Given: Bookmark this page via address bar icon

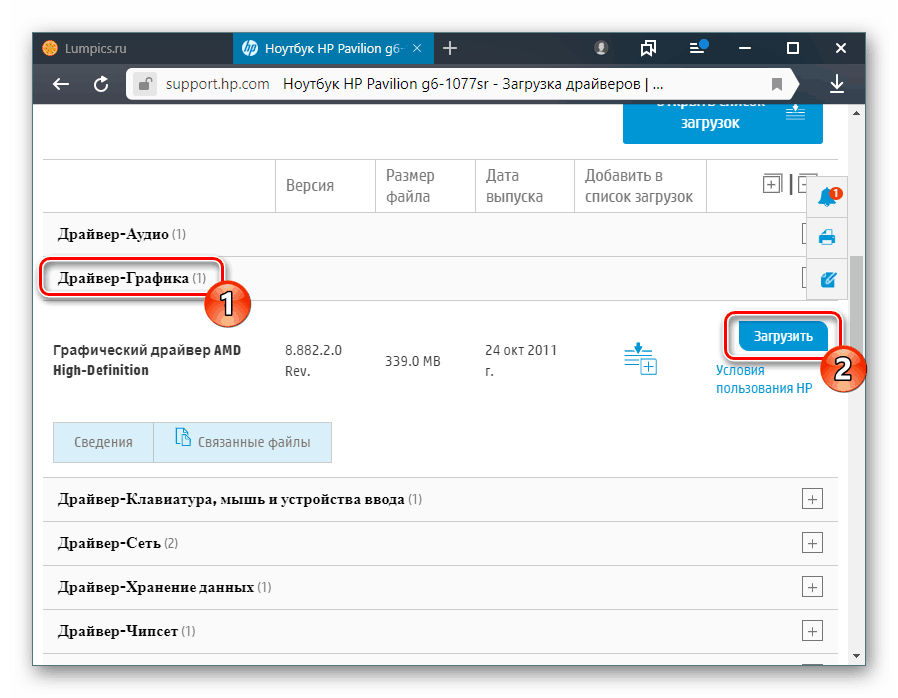Looking at the screenshot, I should pyautogui.click(x=777, y=84).
